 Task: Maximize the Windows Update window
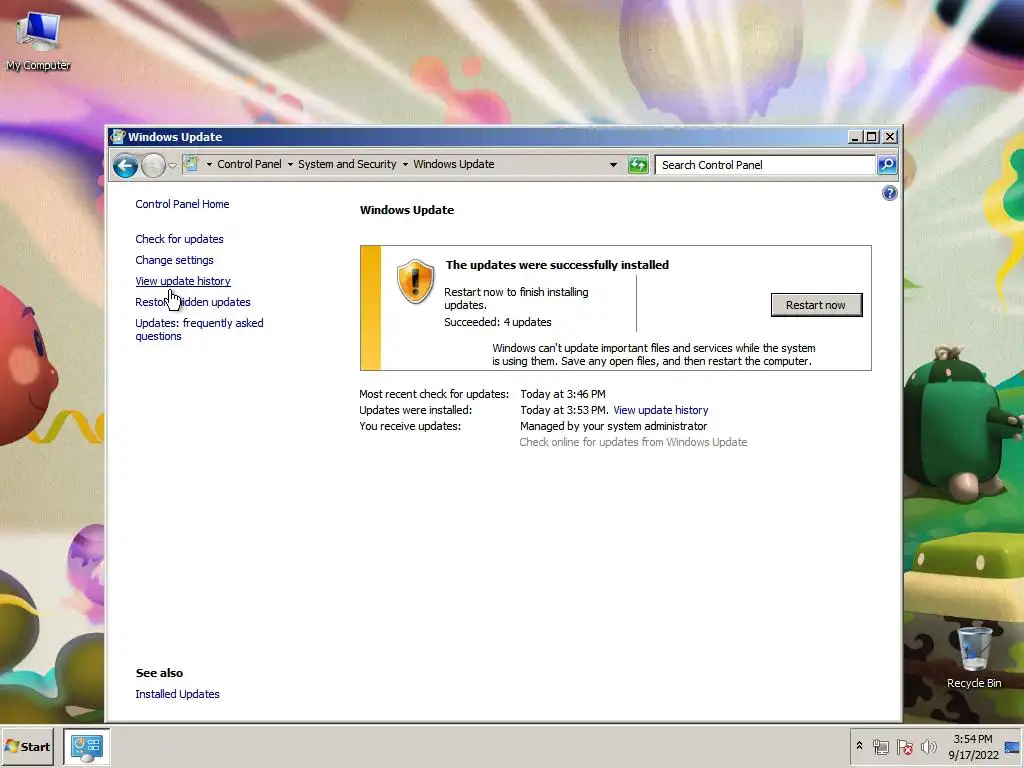click(872, 137)
